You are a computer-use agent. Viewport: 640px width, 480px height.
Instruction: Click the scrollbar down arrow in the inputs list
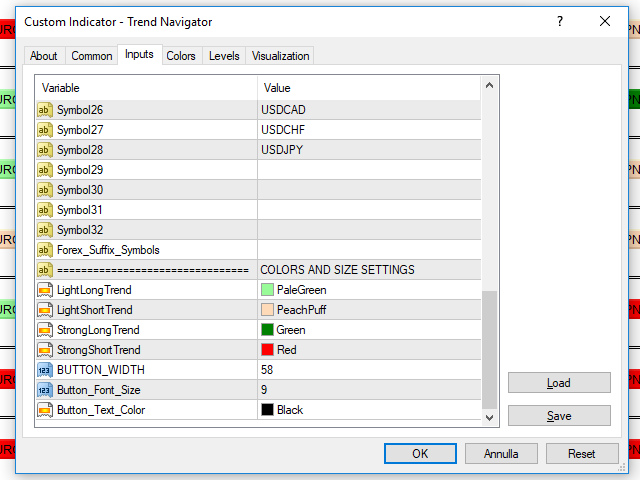(x=489, y=418)
